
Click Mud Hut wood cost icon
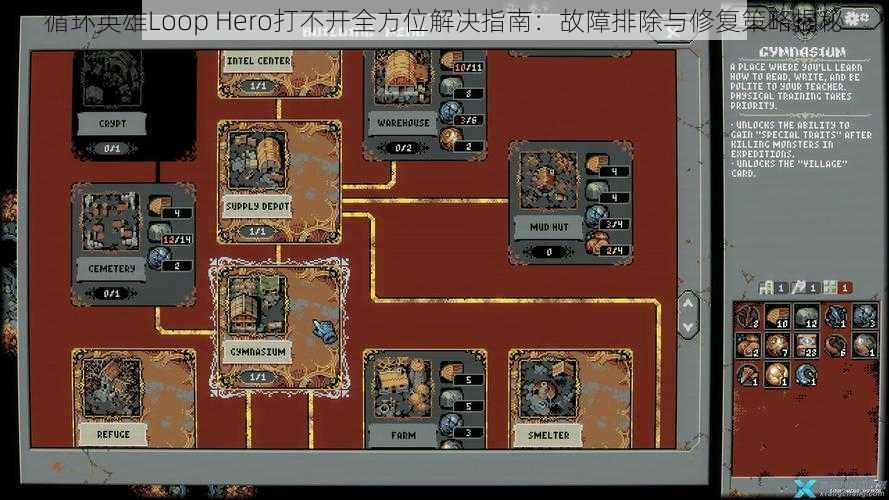click(x=596, y=165)
